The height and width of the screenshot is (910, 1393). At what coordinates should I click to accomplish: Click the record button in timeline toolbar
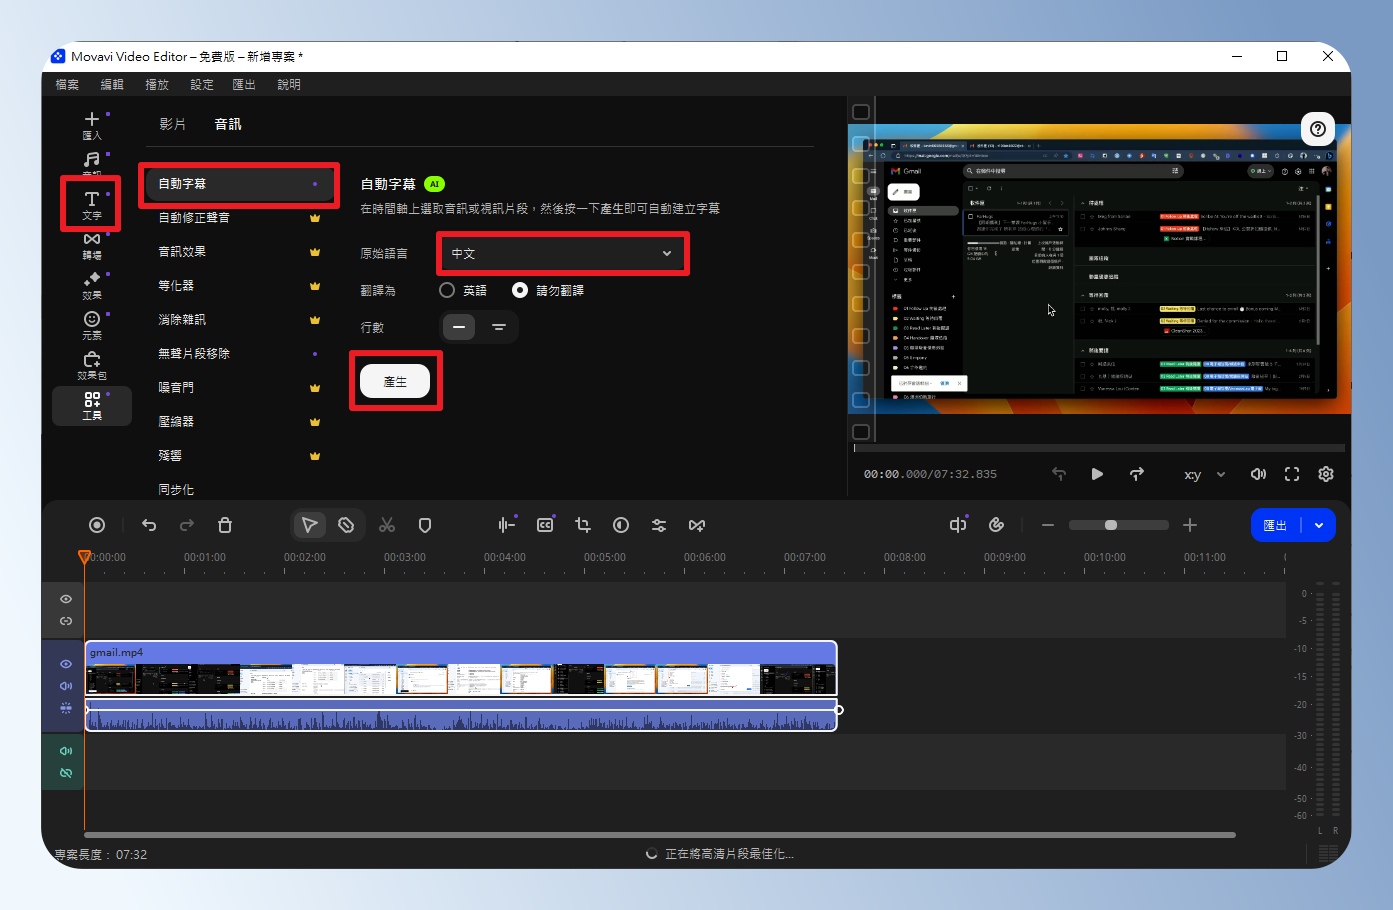pyautogui.click(x=97, y=525)
